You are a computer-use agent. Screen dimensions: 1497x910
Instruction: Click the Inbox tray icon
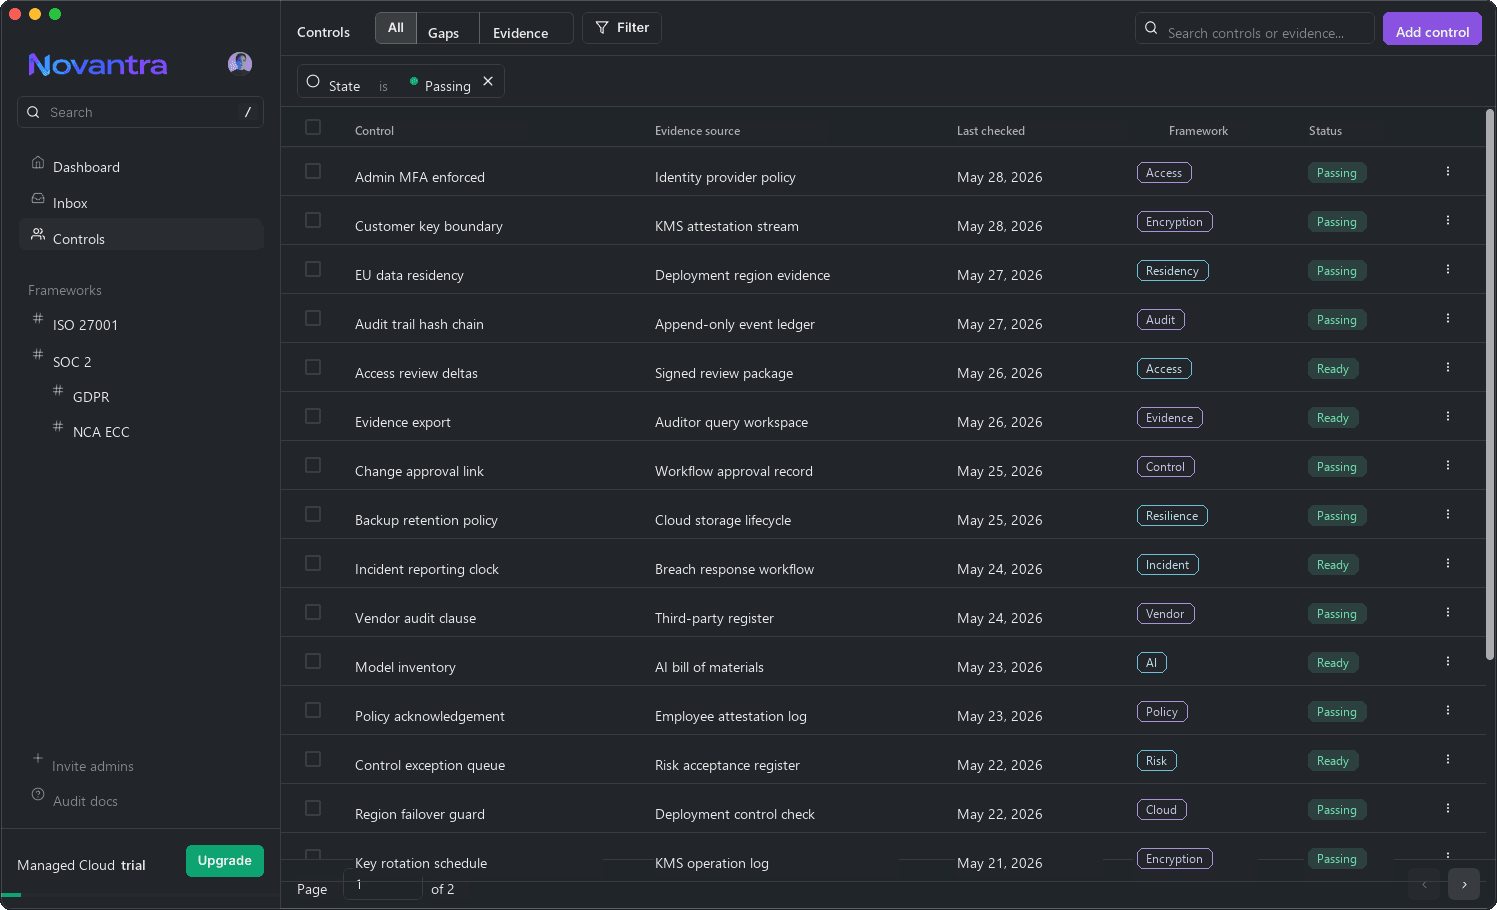point(38,198)
